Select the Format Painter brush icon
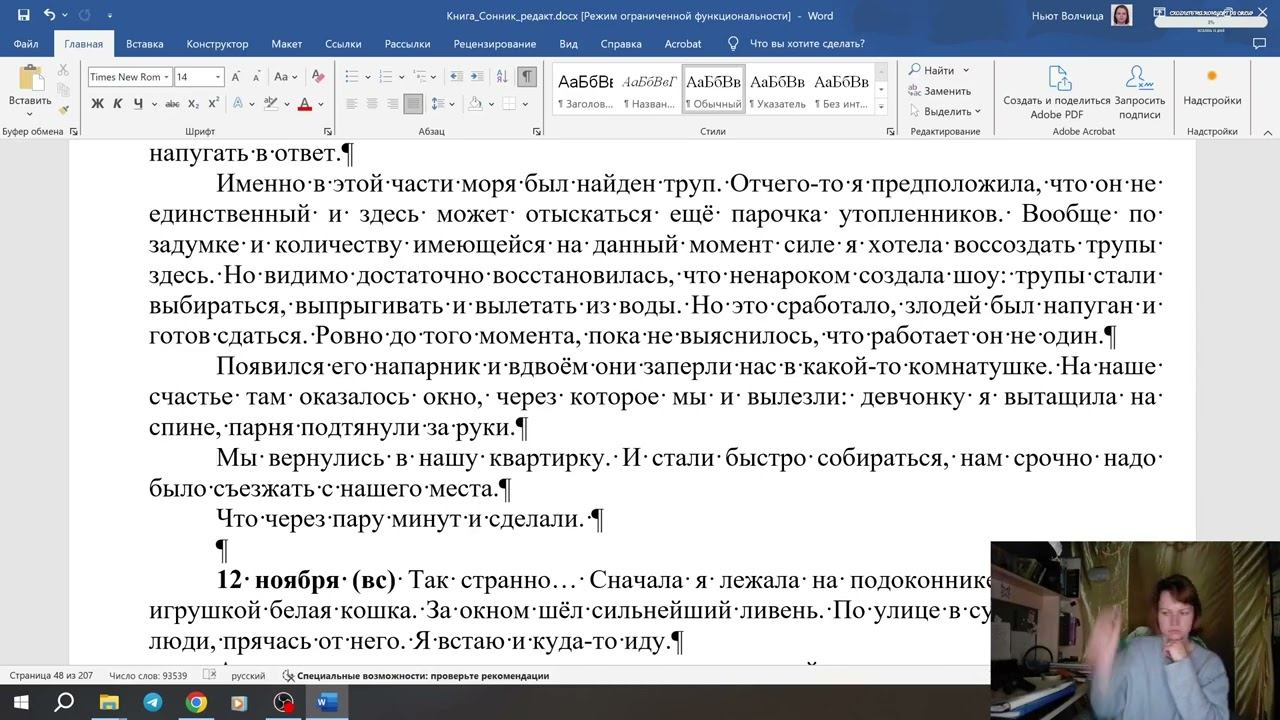The image size is (1280, 720). coord(63,110)
